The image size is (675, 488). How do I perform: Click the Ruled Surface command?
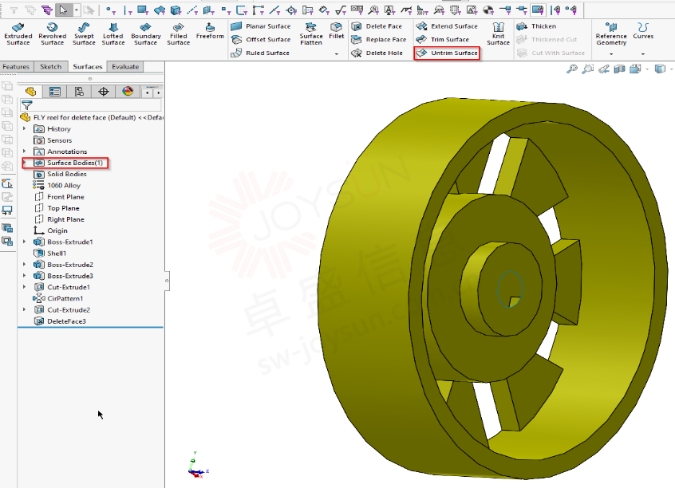tap(260, 53)
